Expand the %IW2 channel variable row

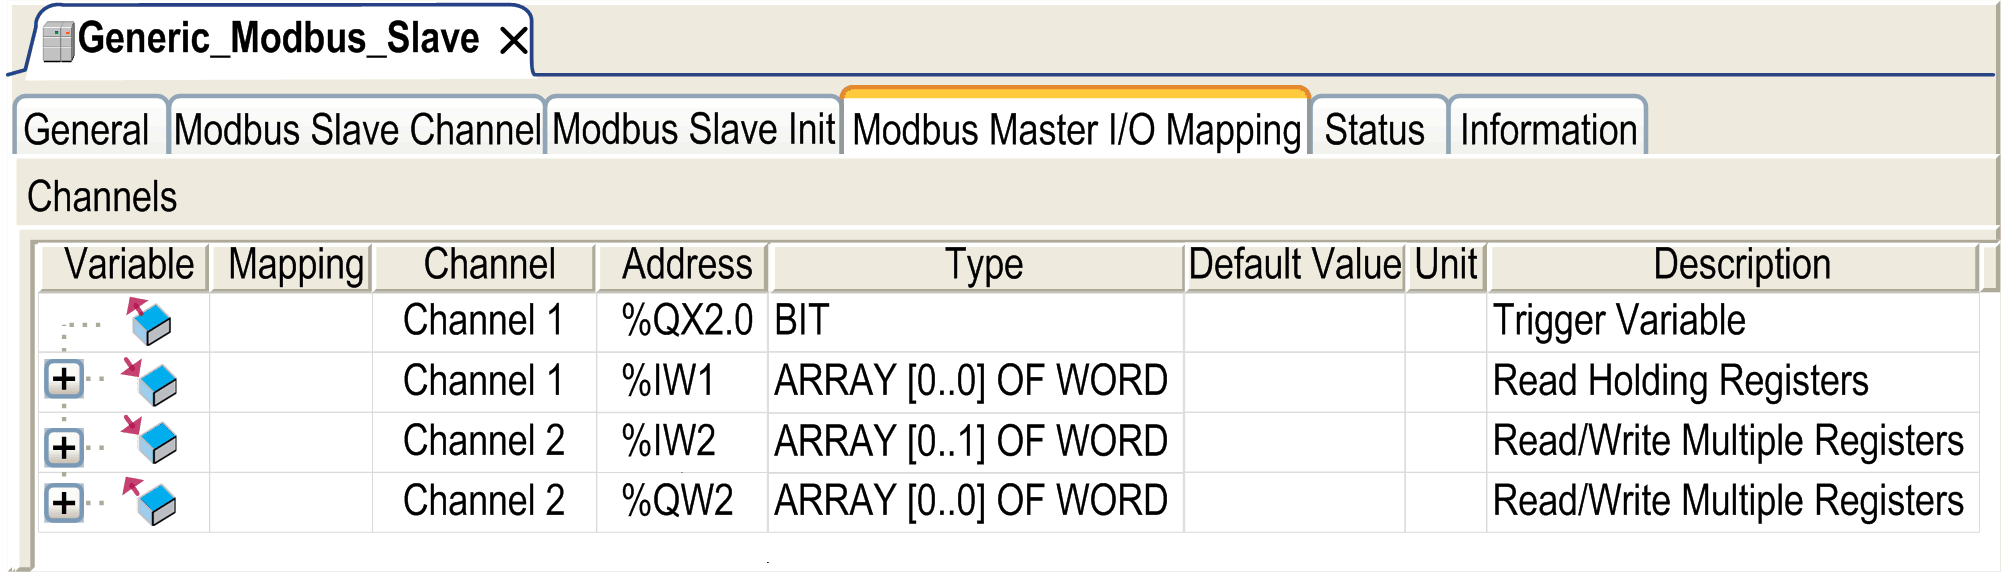(x=64, y=447)
